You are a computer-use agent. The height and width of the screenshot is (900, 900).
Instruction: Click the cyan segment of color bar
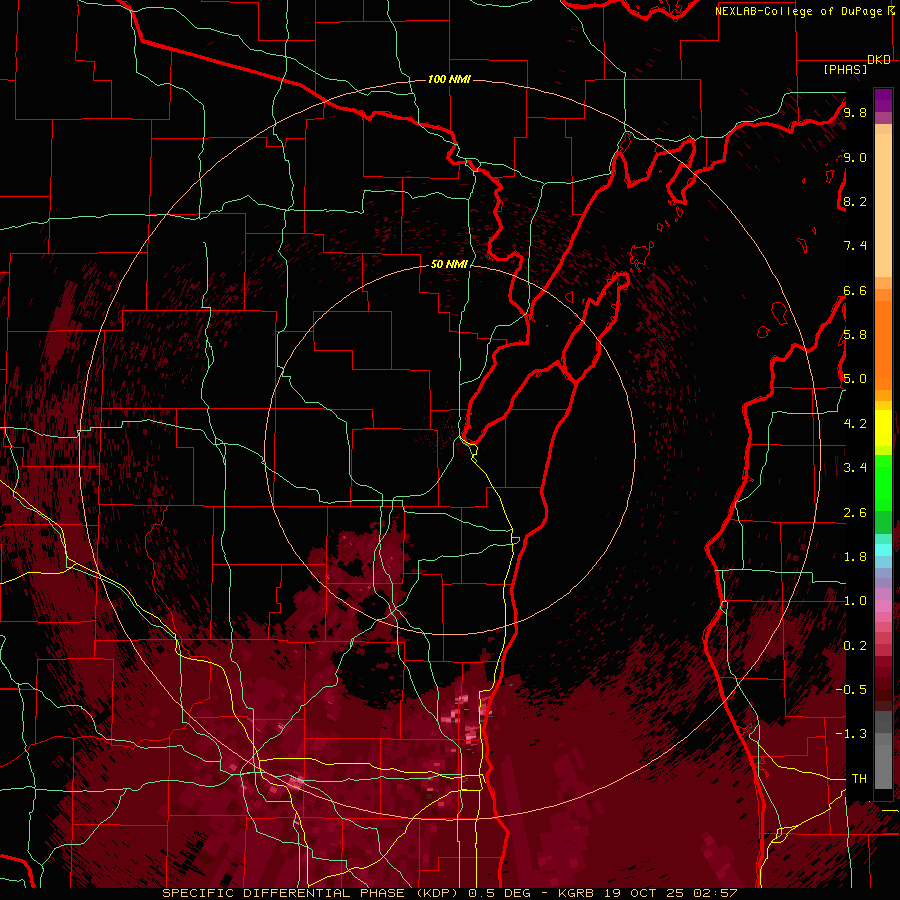[883, 550]
